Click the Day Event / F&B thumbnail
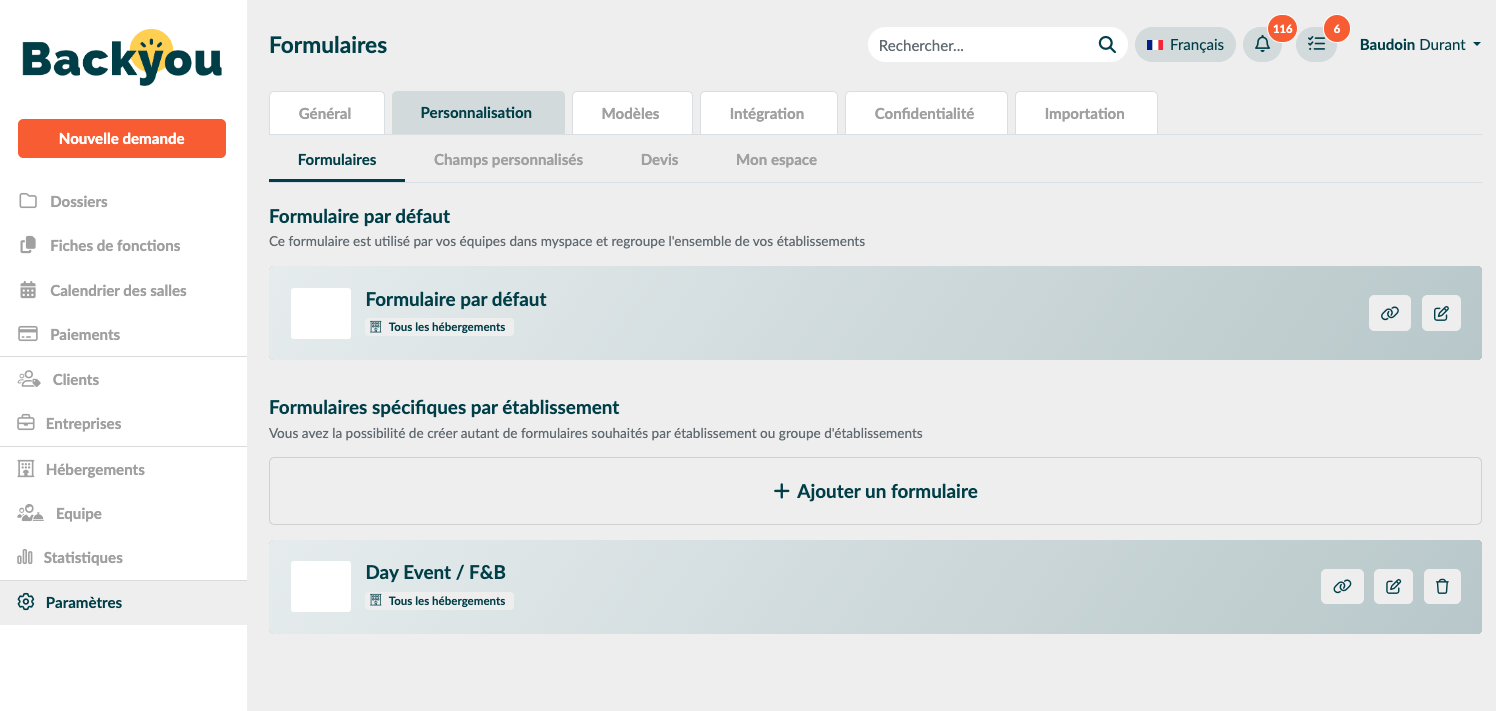The width and height of the screenshot is (1496, 711). tap(321, 586)
